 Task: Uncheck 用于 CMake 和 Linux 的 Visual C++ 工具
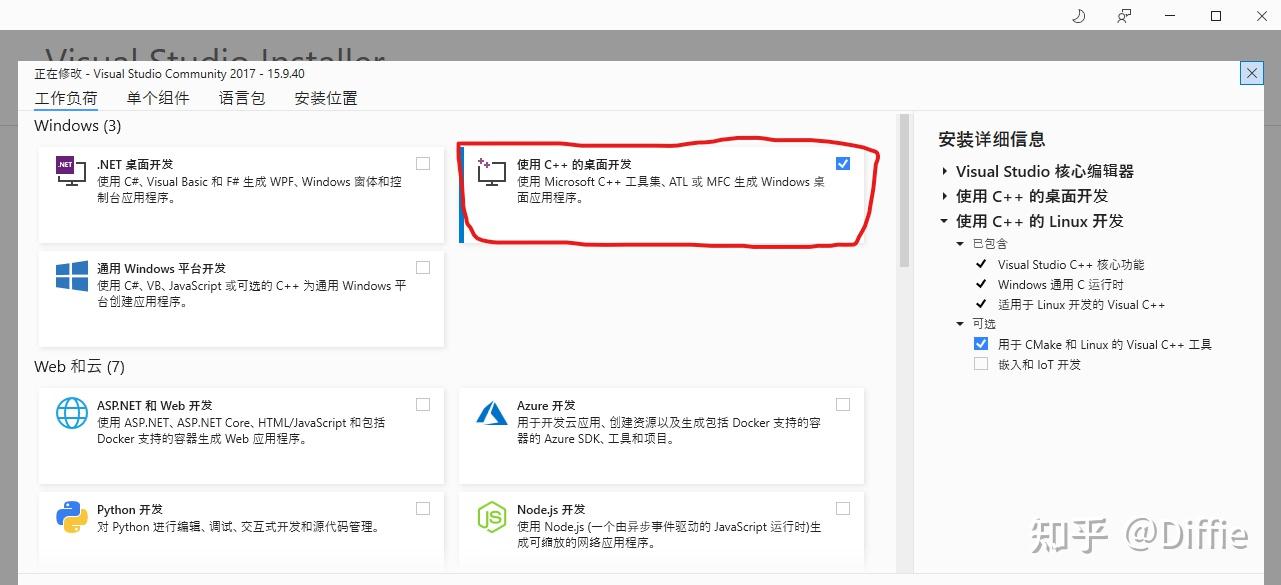click(x=981, y=344)
